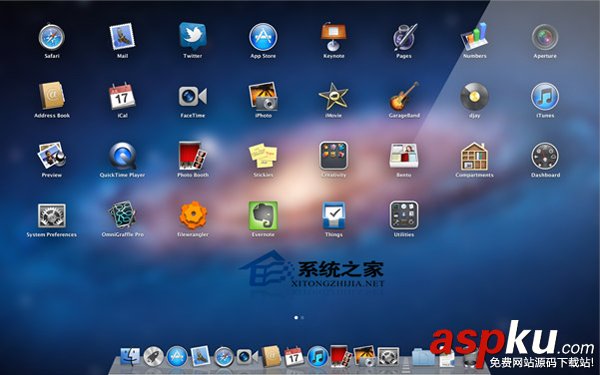Launch QuickTime Player
This screenshot has width=600, height=375.
(x=122, y=156)
